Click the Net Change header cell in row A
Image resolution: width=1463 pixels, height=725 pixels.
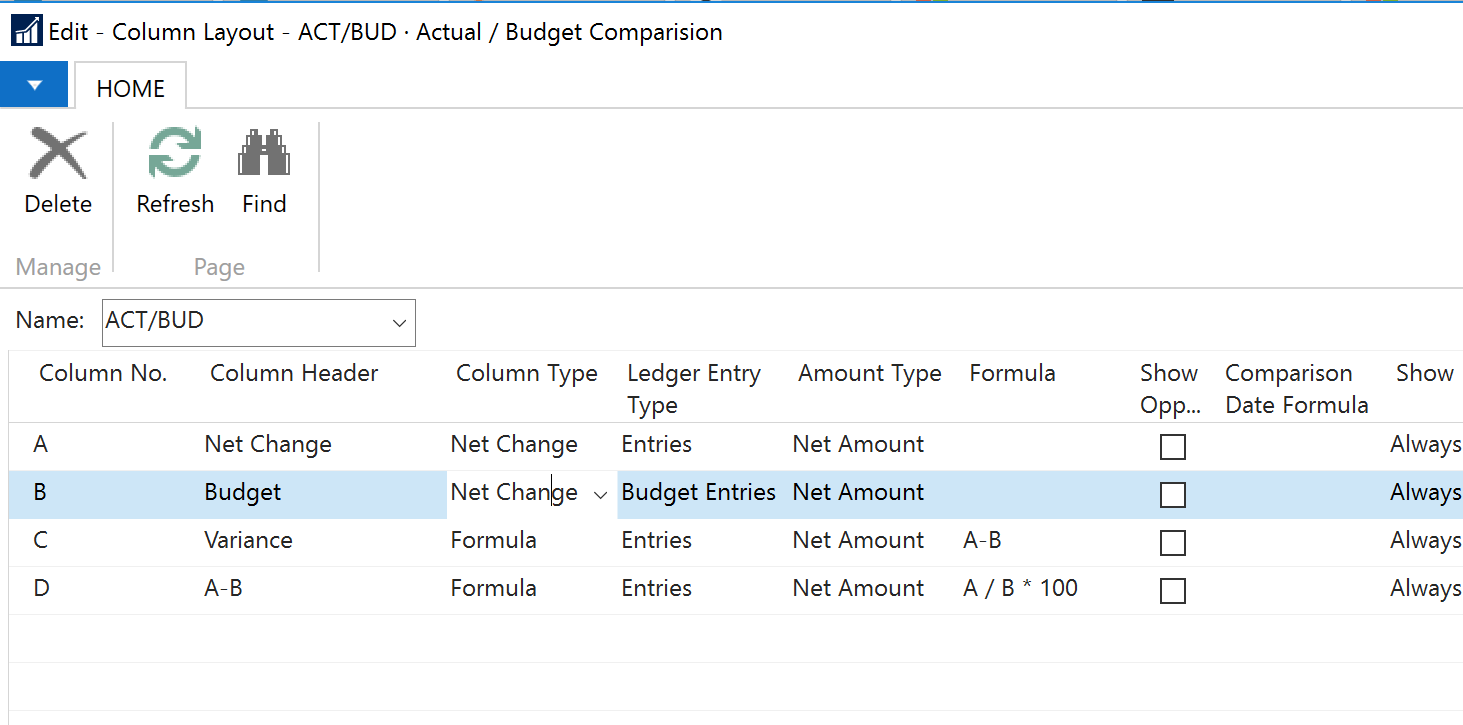tap(268, 444)
